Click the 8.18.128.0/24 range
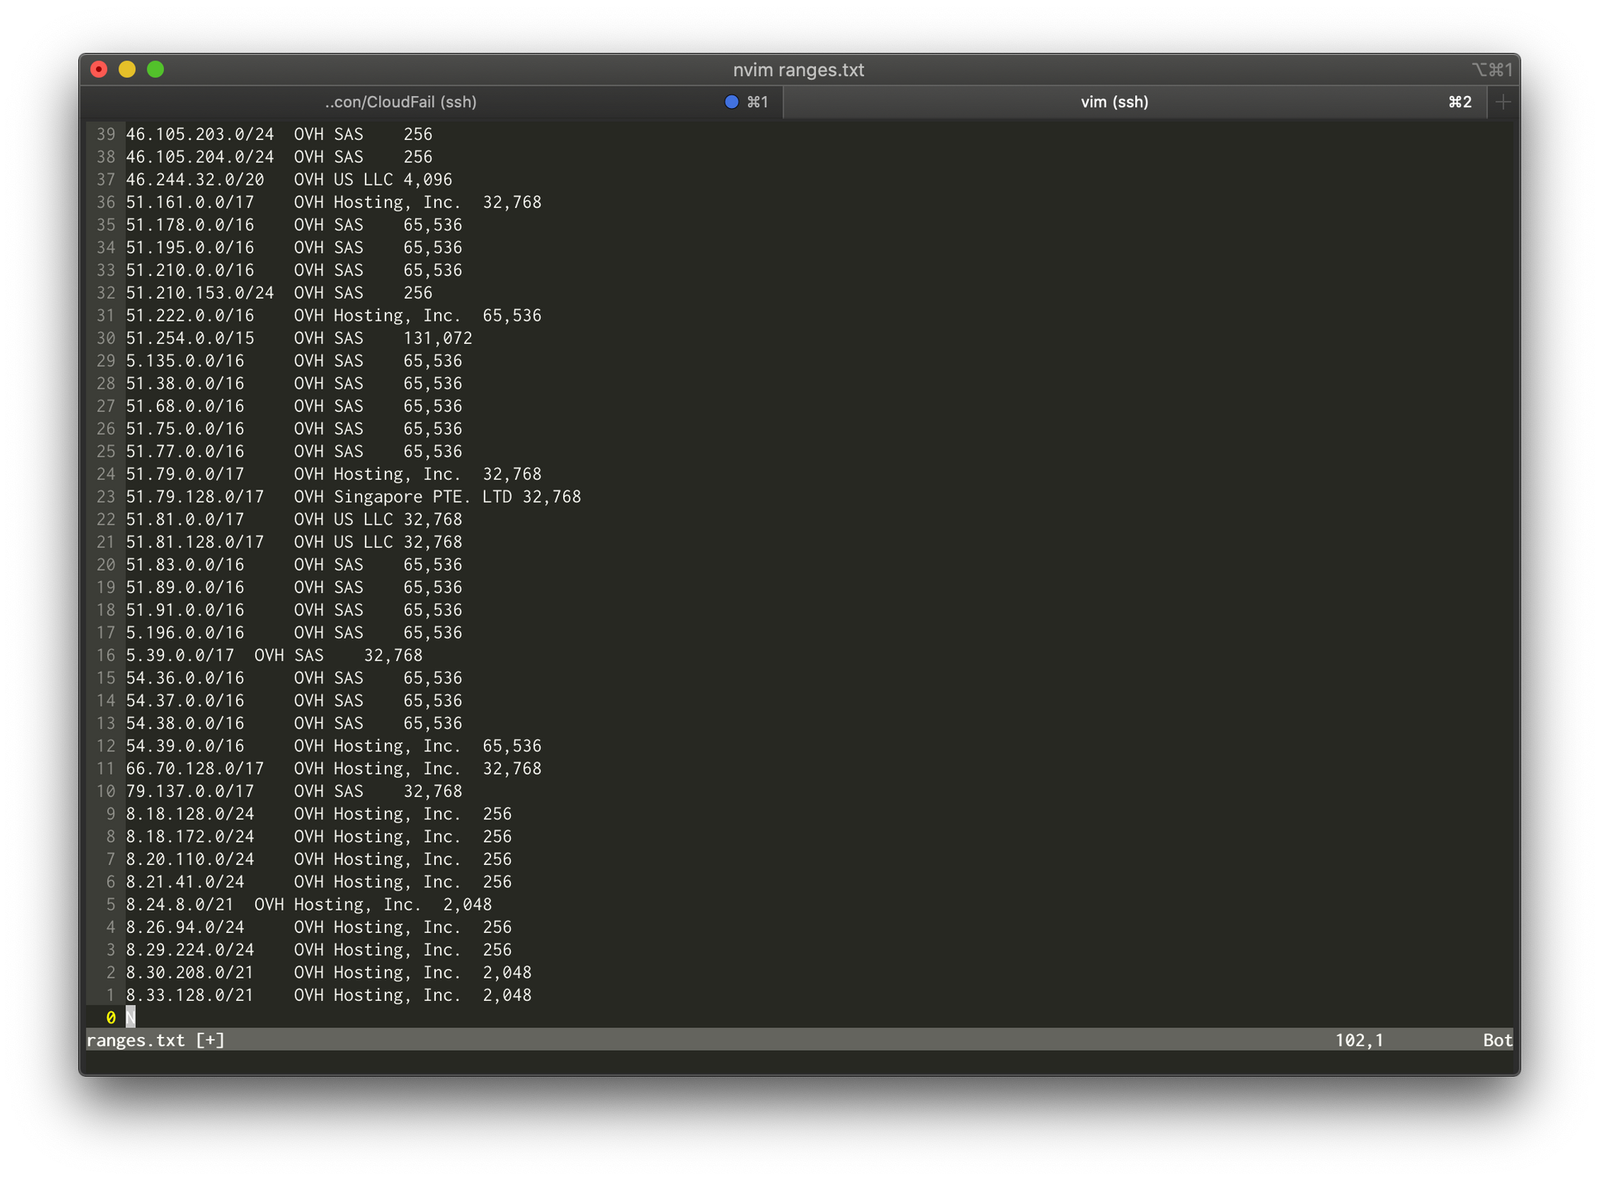This screenshot has height=1181, width=1600. (x=190, y=814)
